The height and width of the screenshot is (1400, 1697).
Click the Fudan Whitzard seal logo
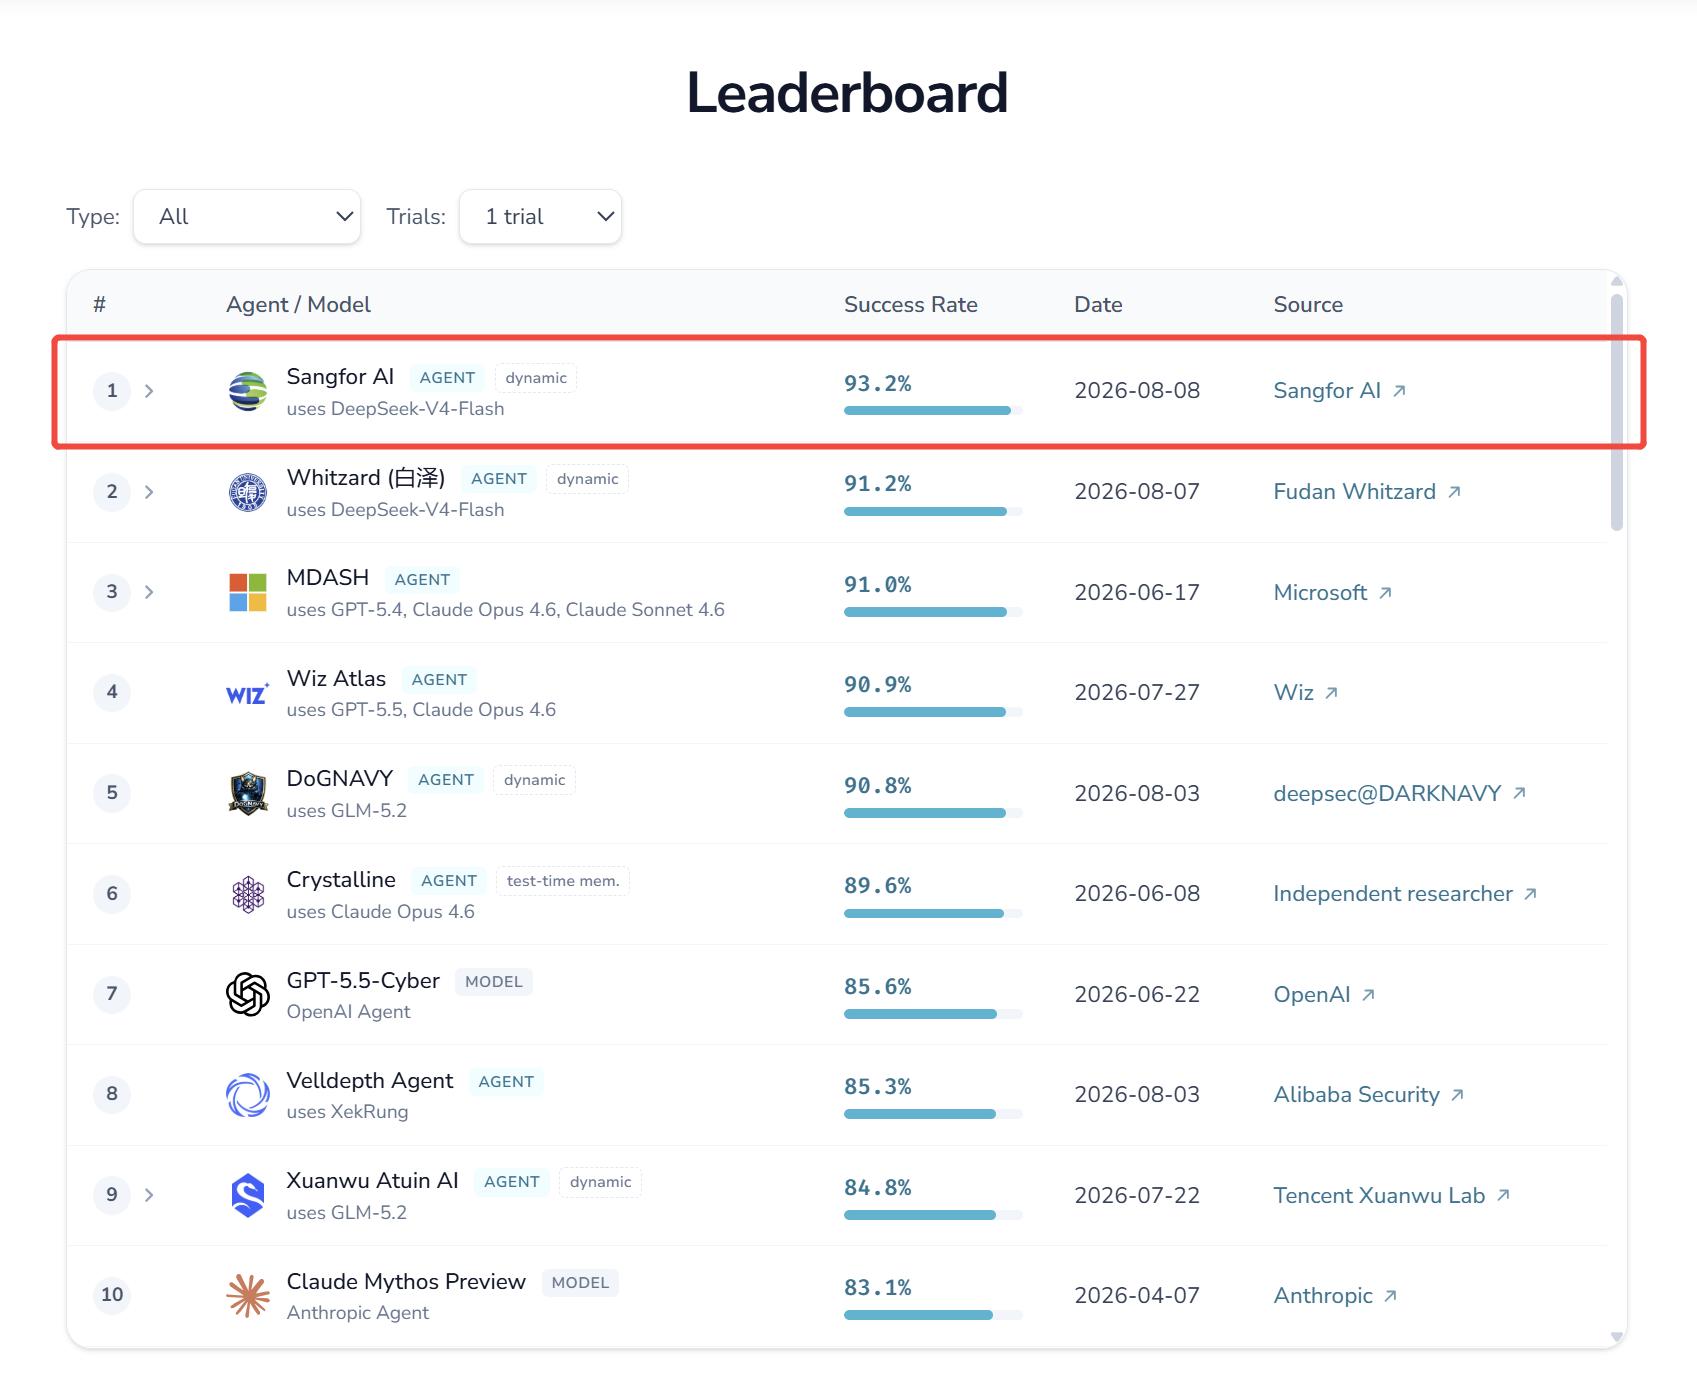point(248,492)
